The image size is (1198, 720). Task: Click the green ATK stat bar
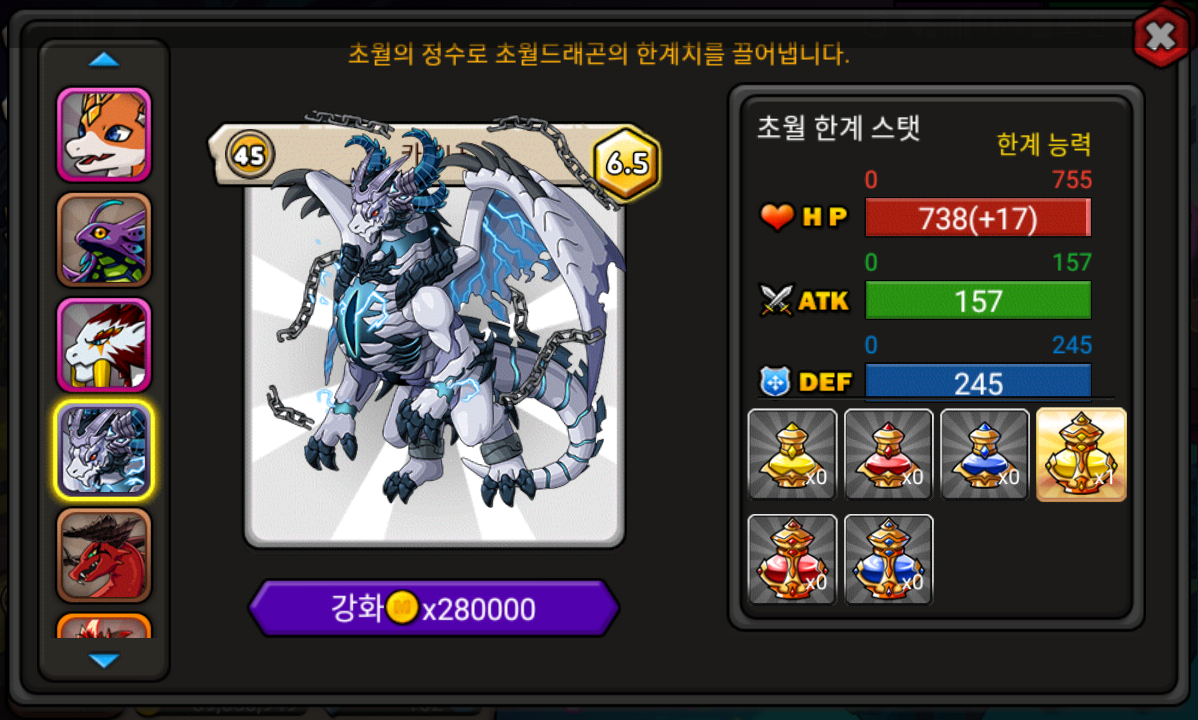click(x=978, y=300)
